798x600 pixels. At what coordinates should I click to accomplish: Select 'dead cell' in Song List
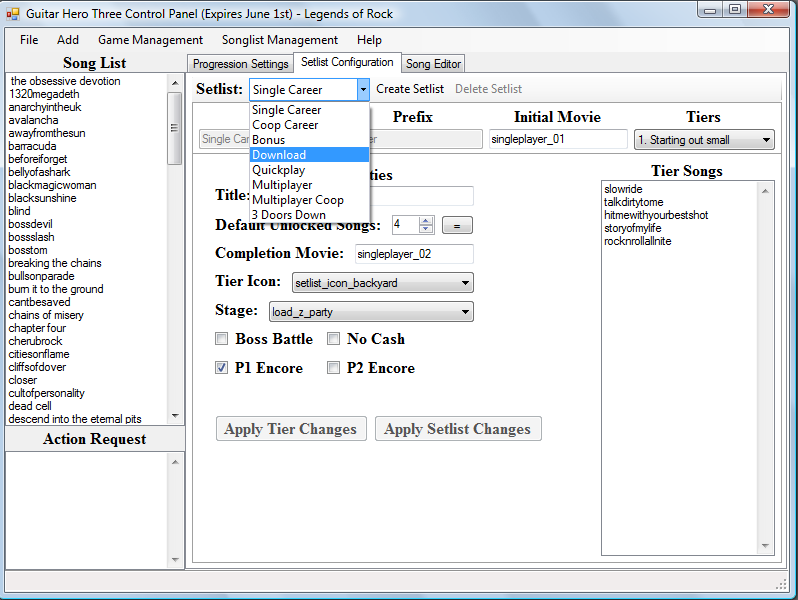point(30,406)
